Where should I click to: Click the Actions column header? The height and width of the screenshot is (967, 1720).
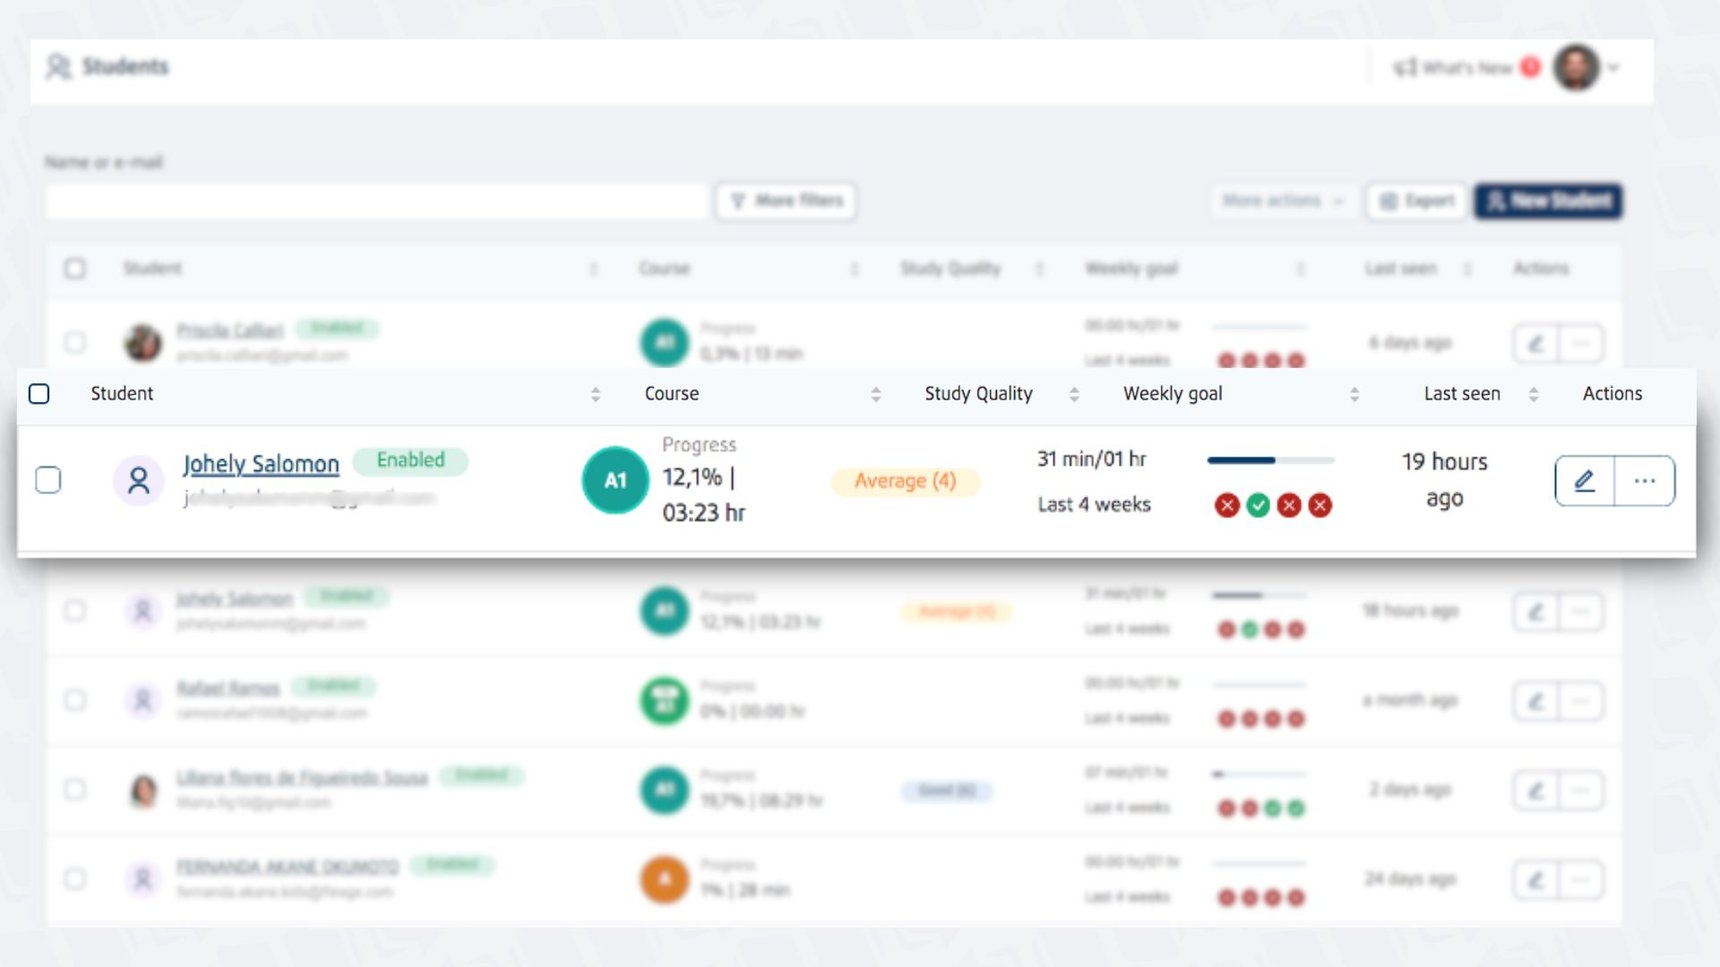coord(1612,394)
